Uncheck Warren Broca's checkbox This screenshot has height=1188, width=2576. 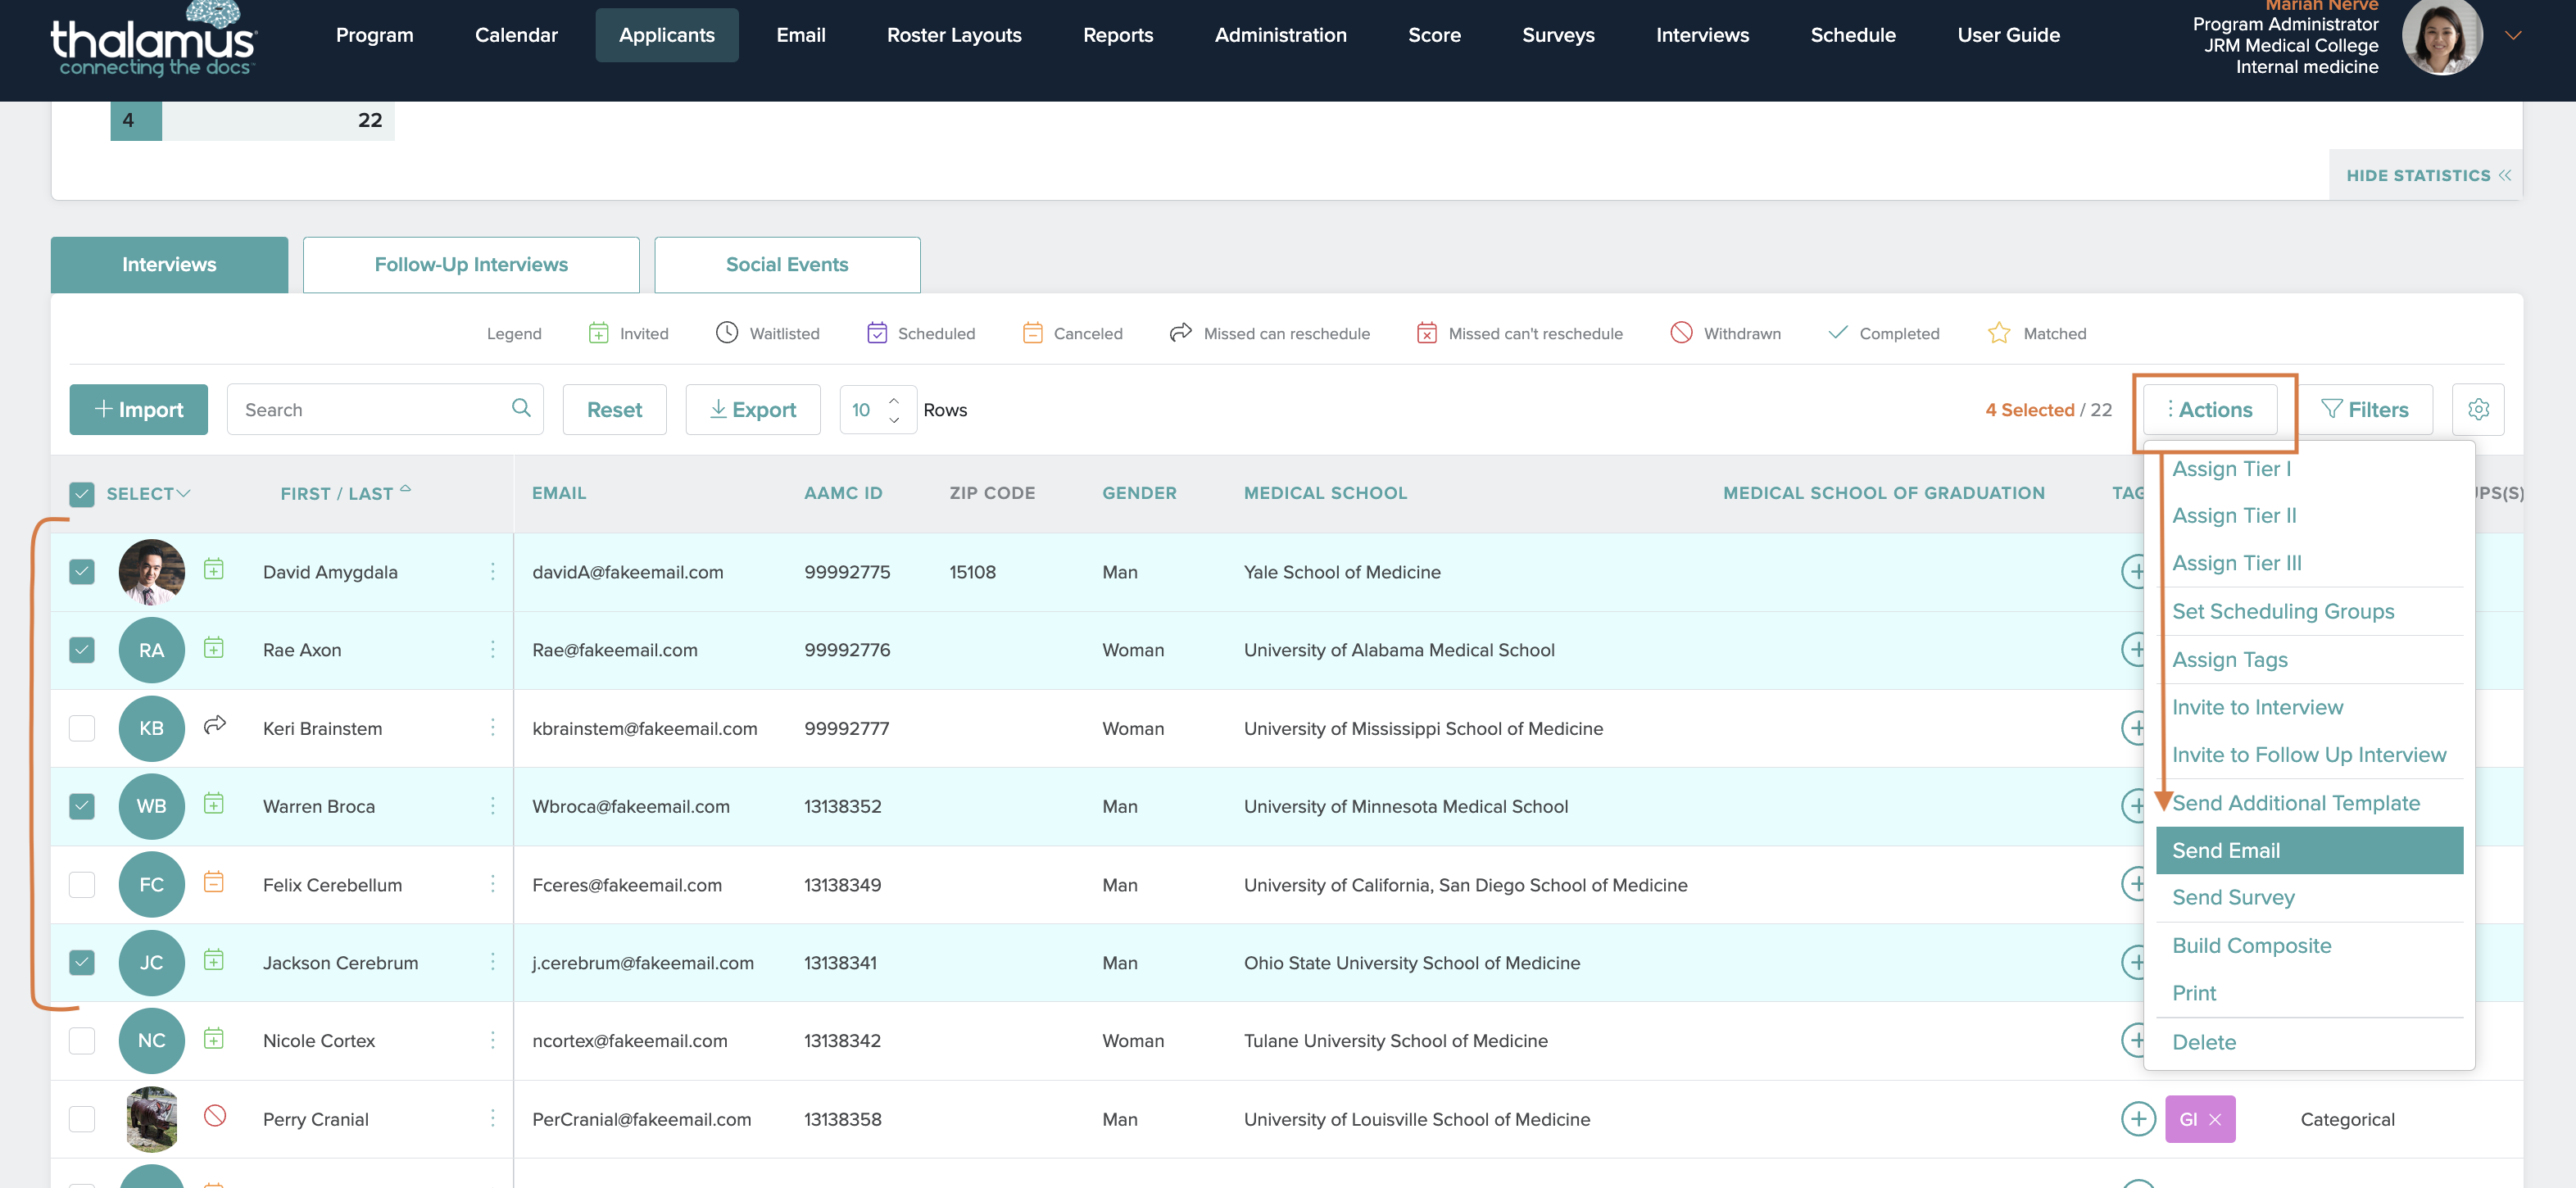coord(82,805)
